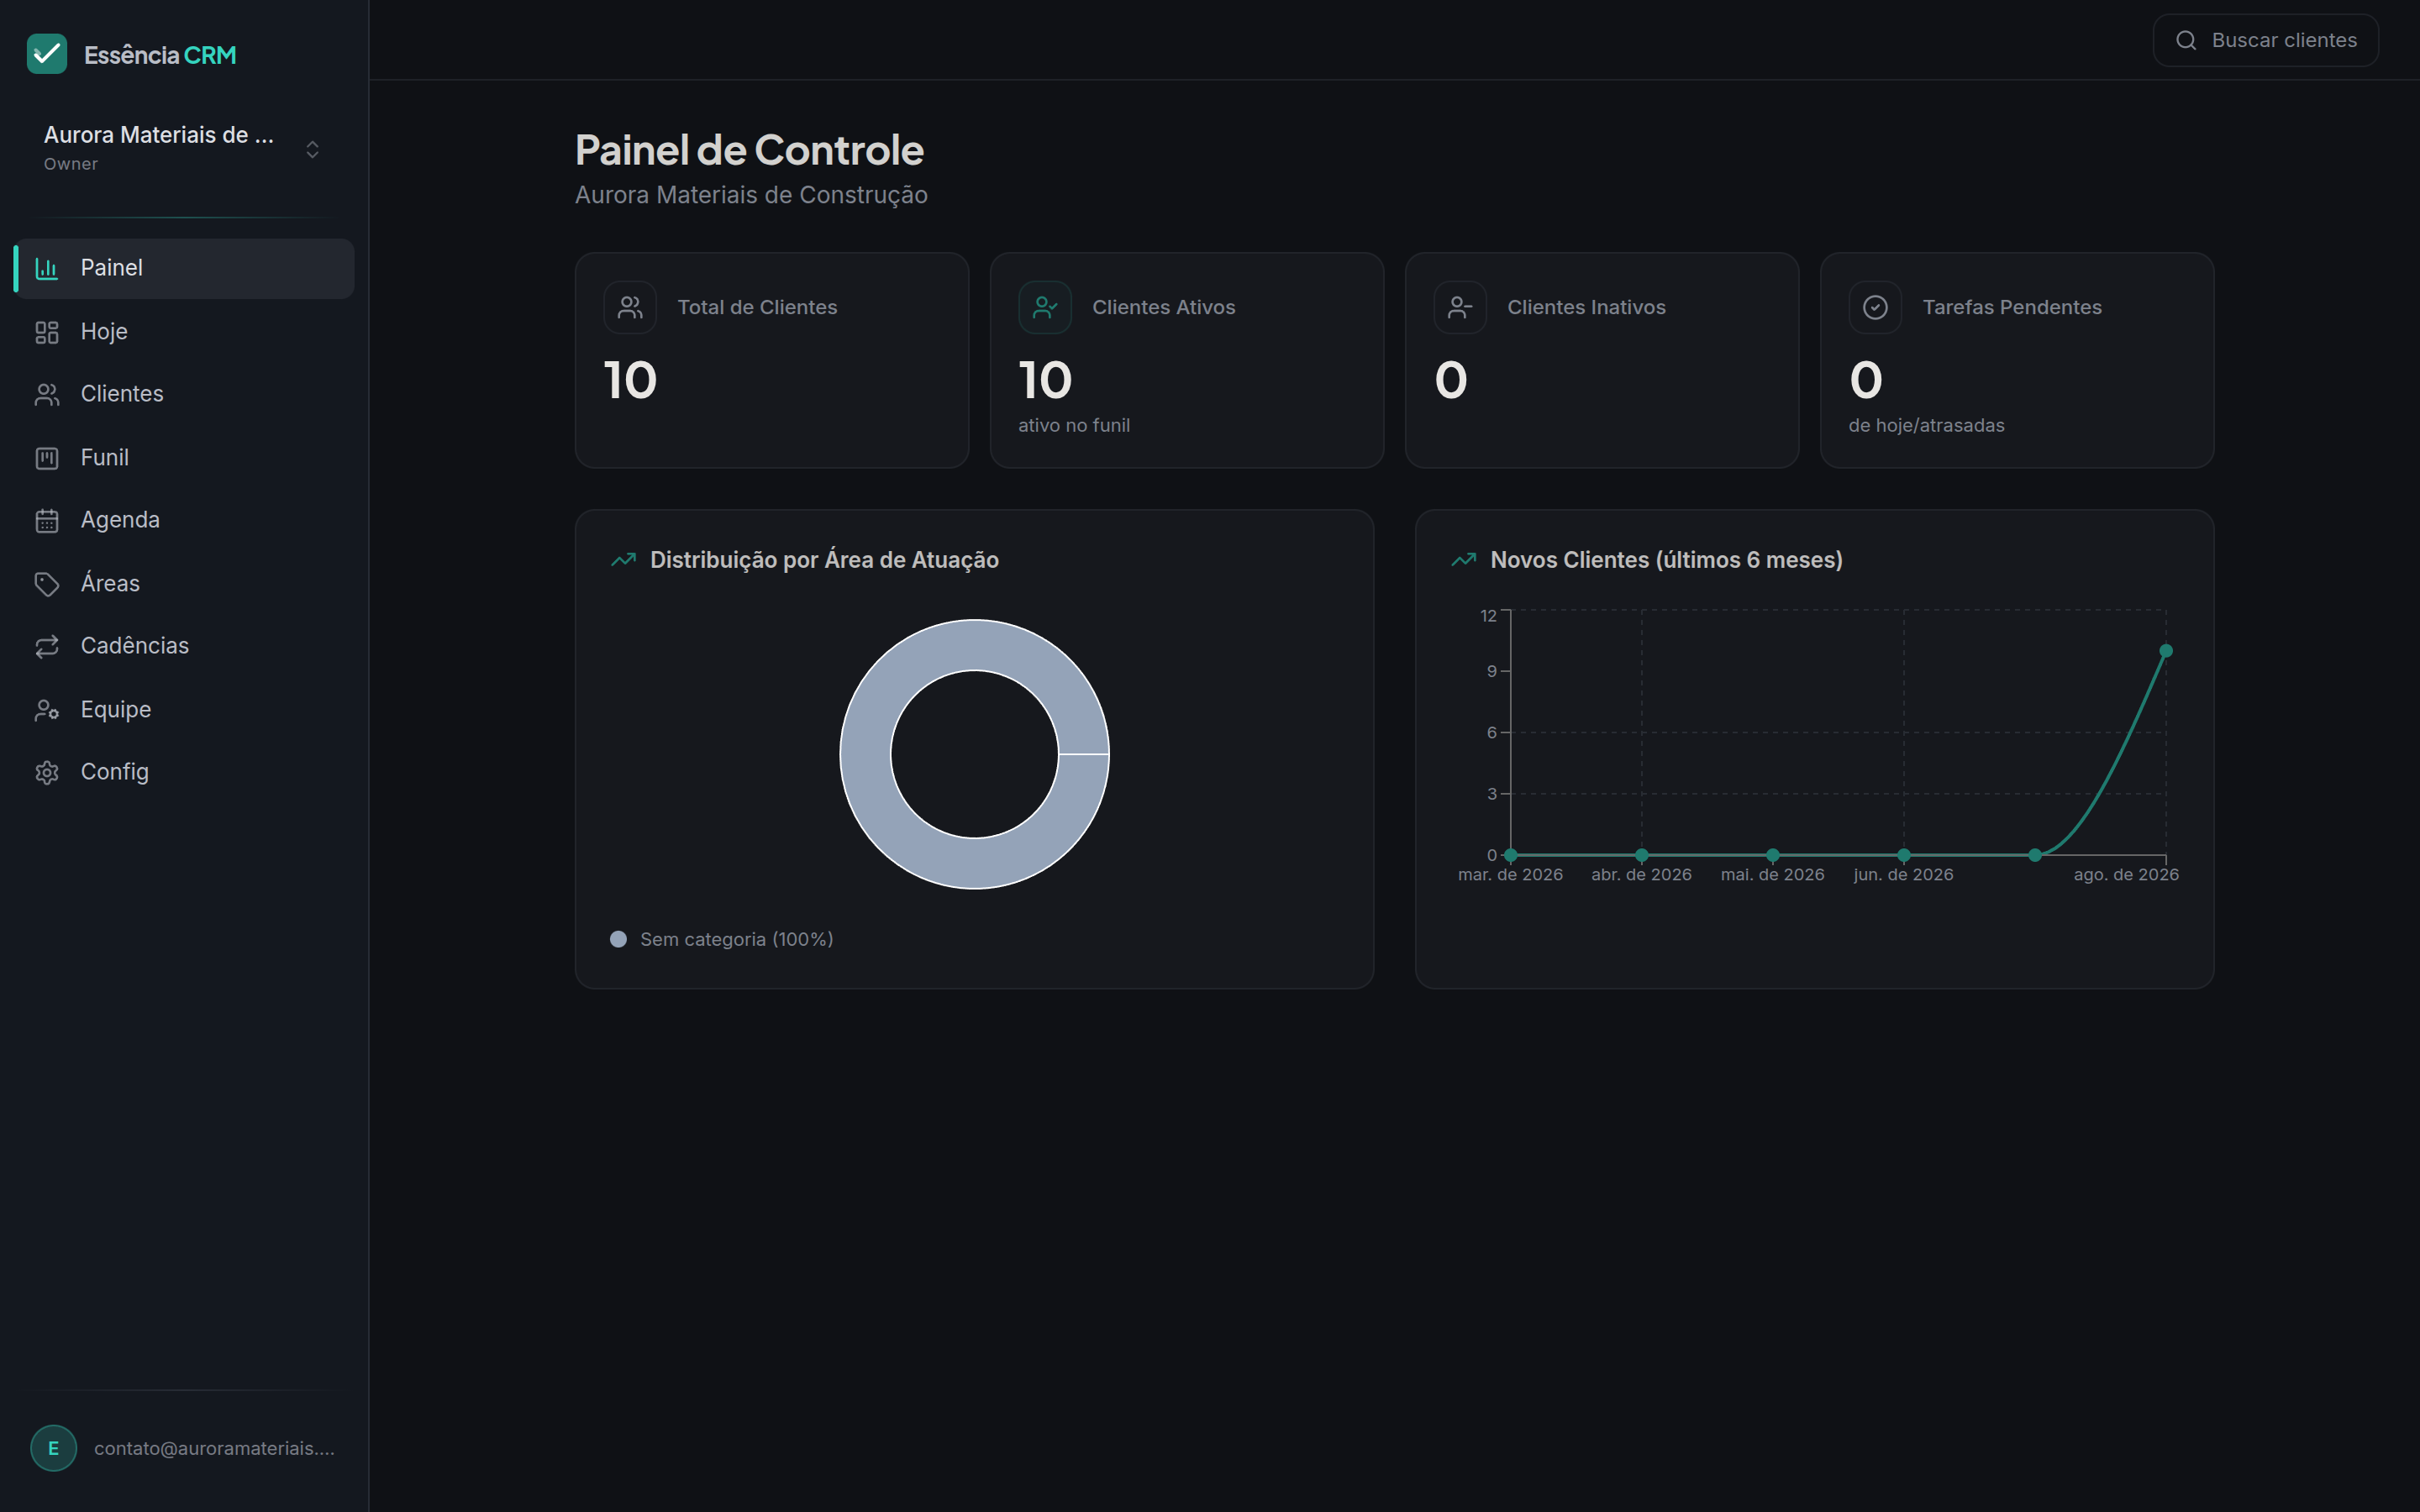Click the donut chart ring segment

tap(866, 754)
